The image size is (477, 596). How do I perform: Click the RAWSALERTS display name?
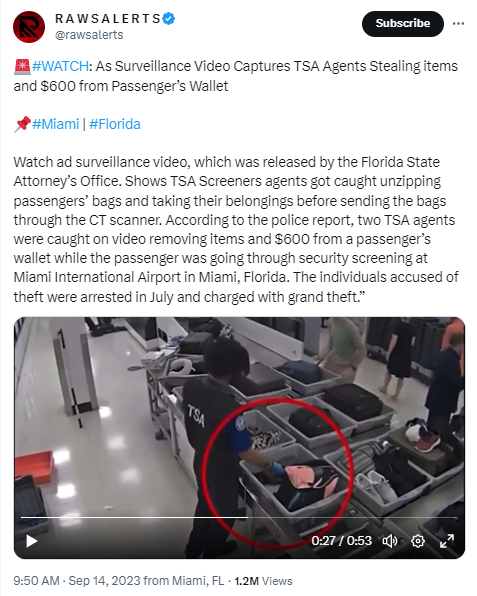tap(108, 19)
